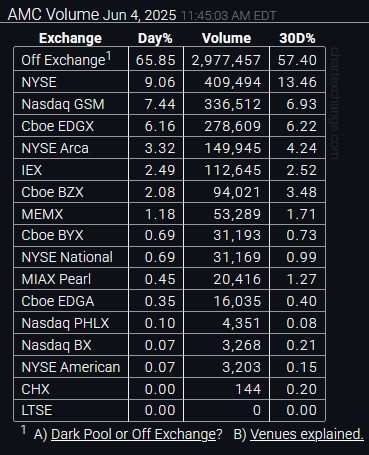Click Off Exchange volume 2,977,457

click(x=226, y=60)
